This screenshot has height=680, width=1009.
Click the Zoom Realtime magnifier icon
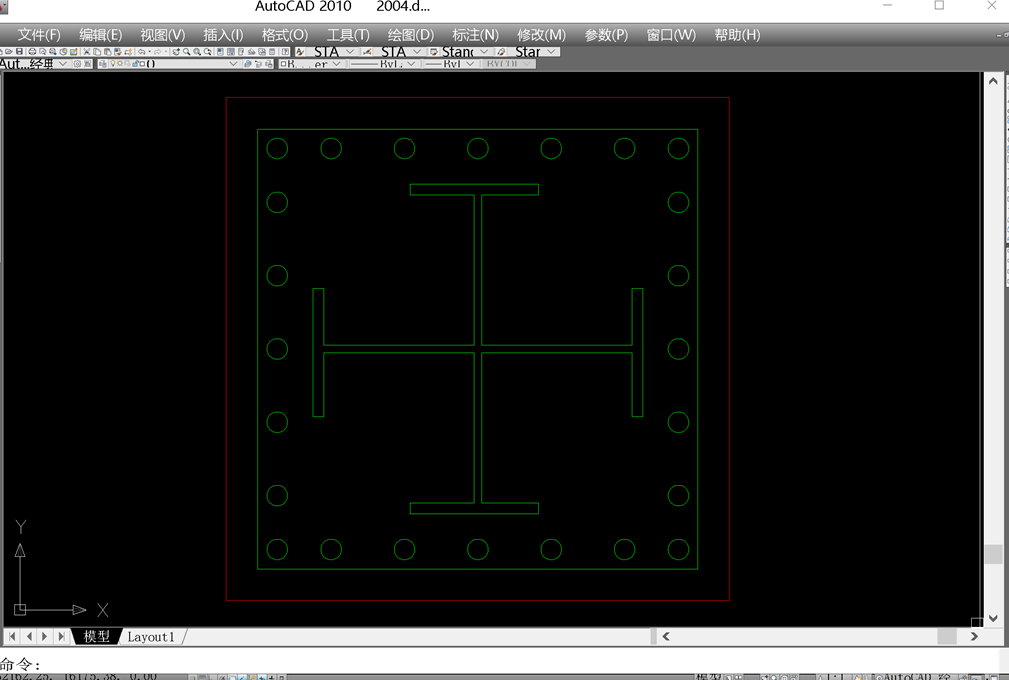coord(187,51)
